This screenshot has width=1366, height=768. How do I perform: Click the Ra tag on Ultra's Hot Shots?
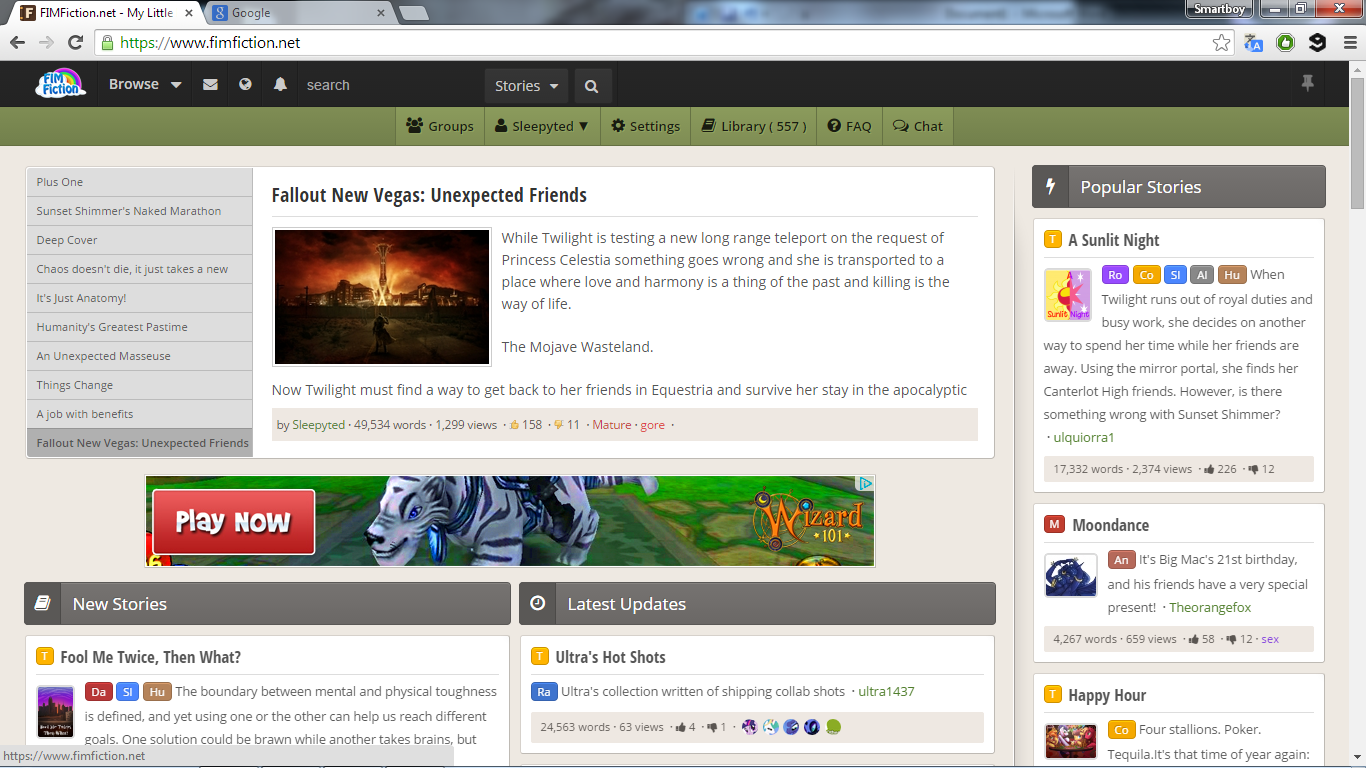(544, 692)
